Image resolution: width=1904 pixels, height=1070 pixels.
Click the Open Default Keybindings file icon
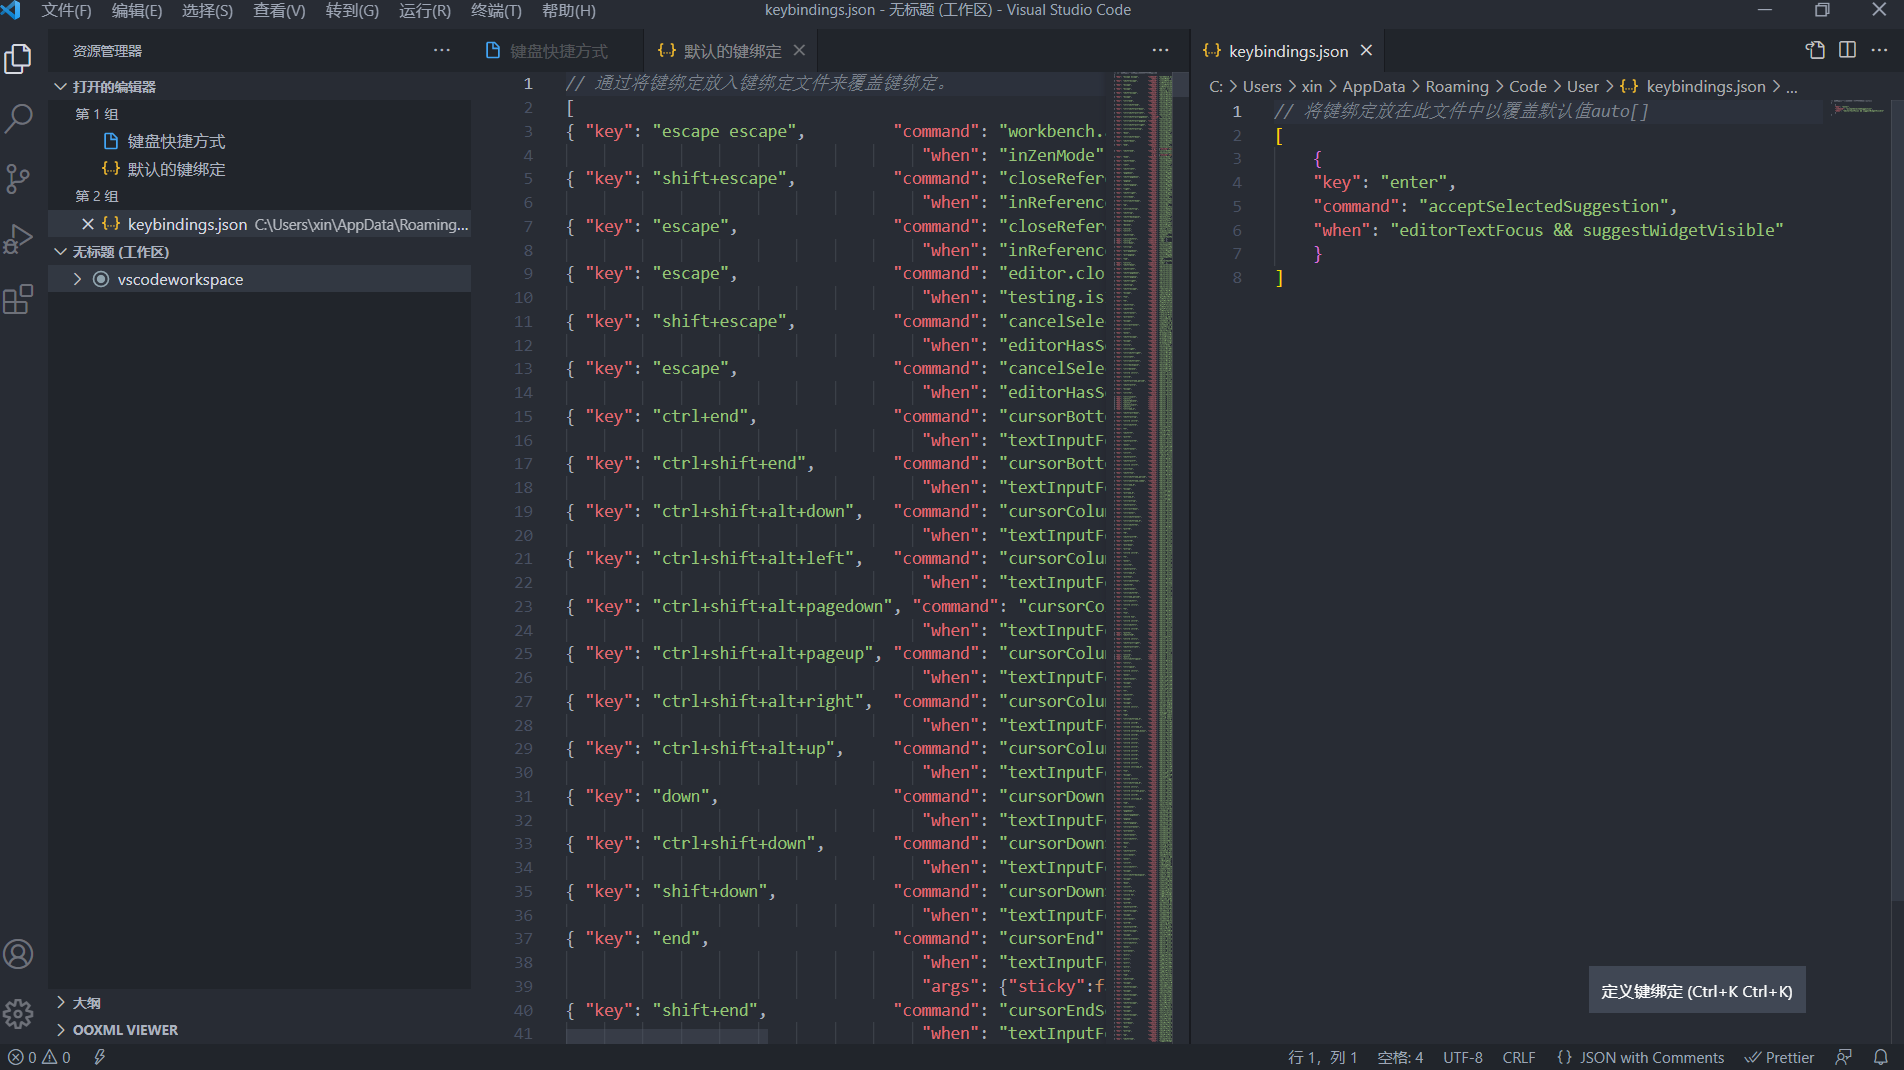(1815, 50)
